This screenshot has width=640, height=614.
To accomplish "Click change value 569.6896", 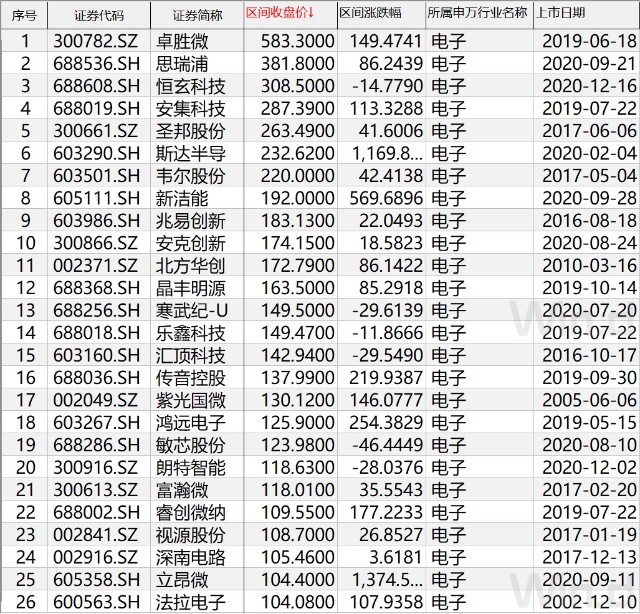I will click(x=386, y=198).
